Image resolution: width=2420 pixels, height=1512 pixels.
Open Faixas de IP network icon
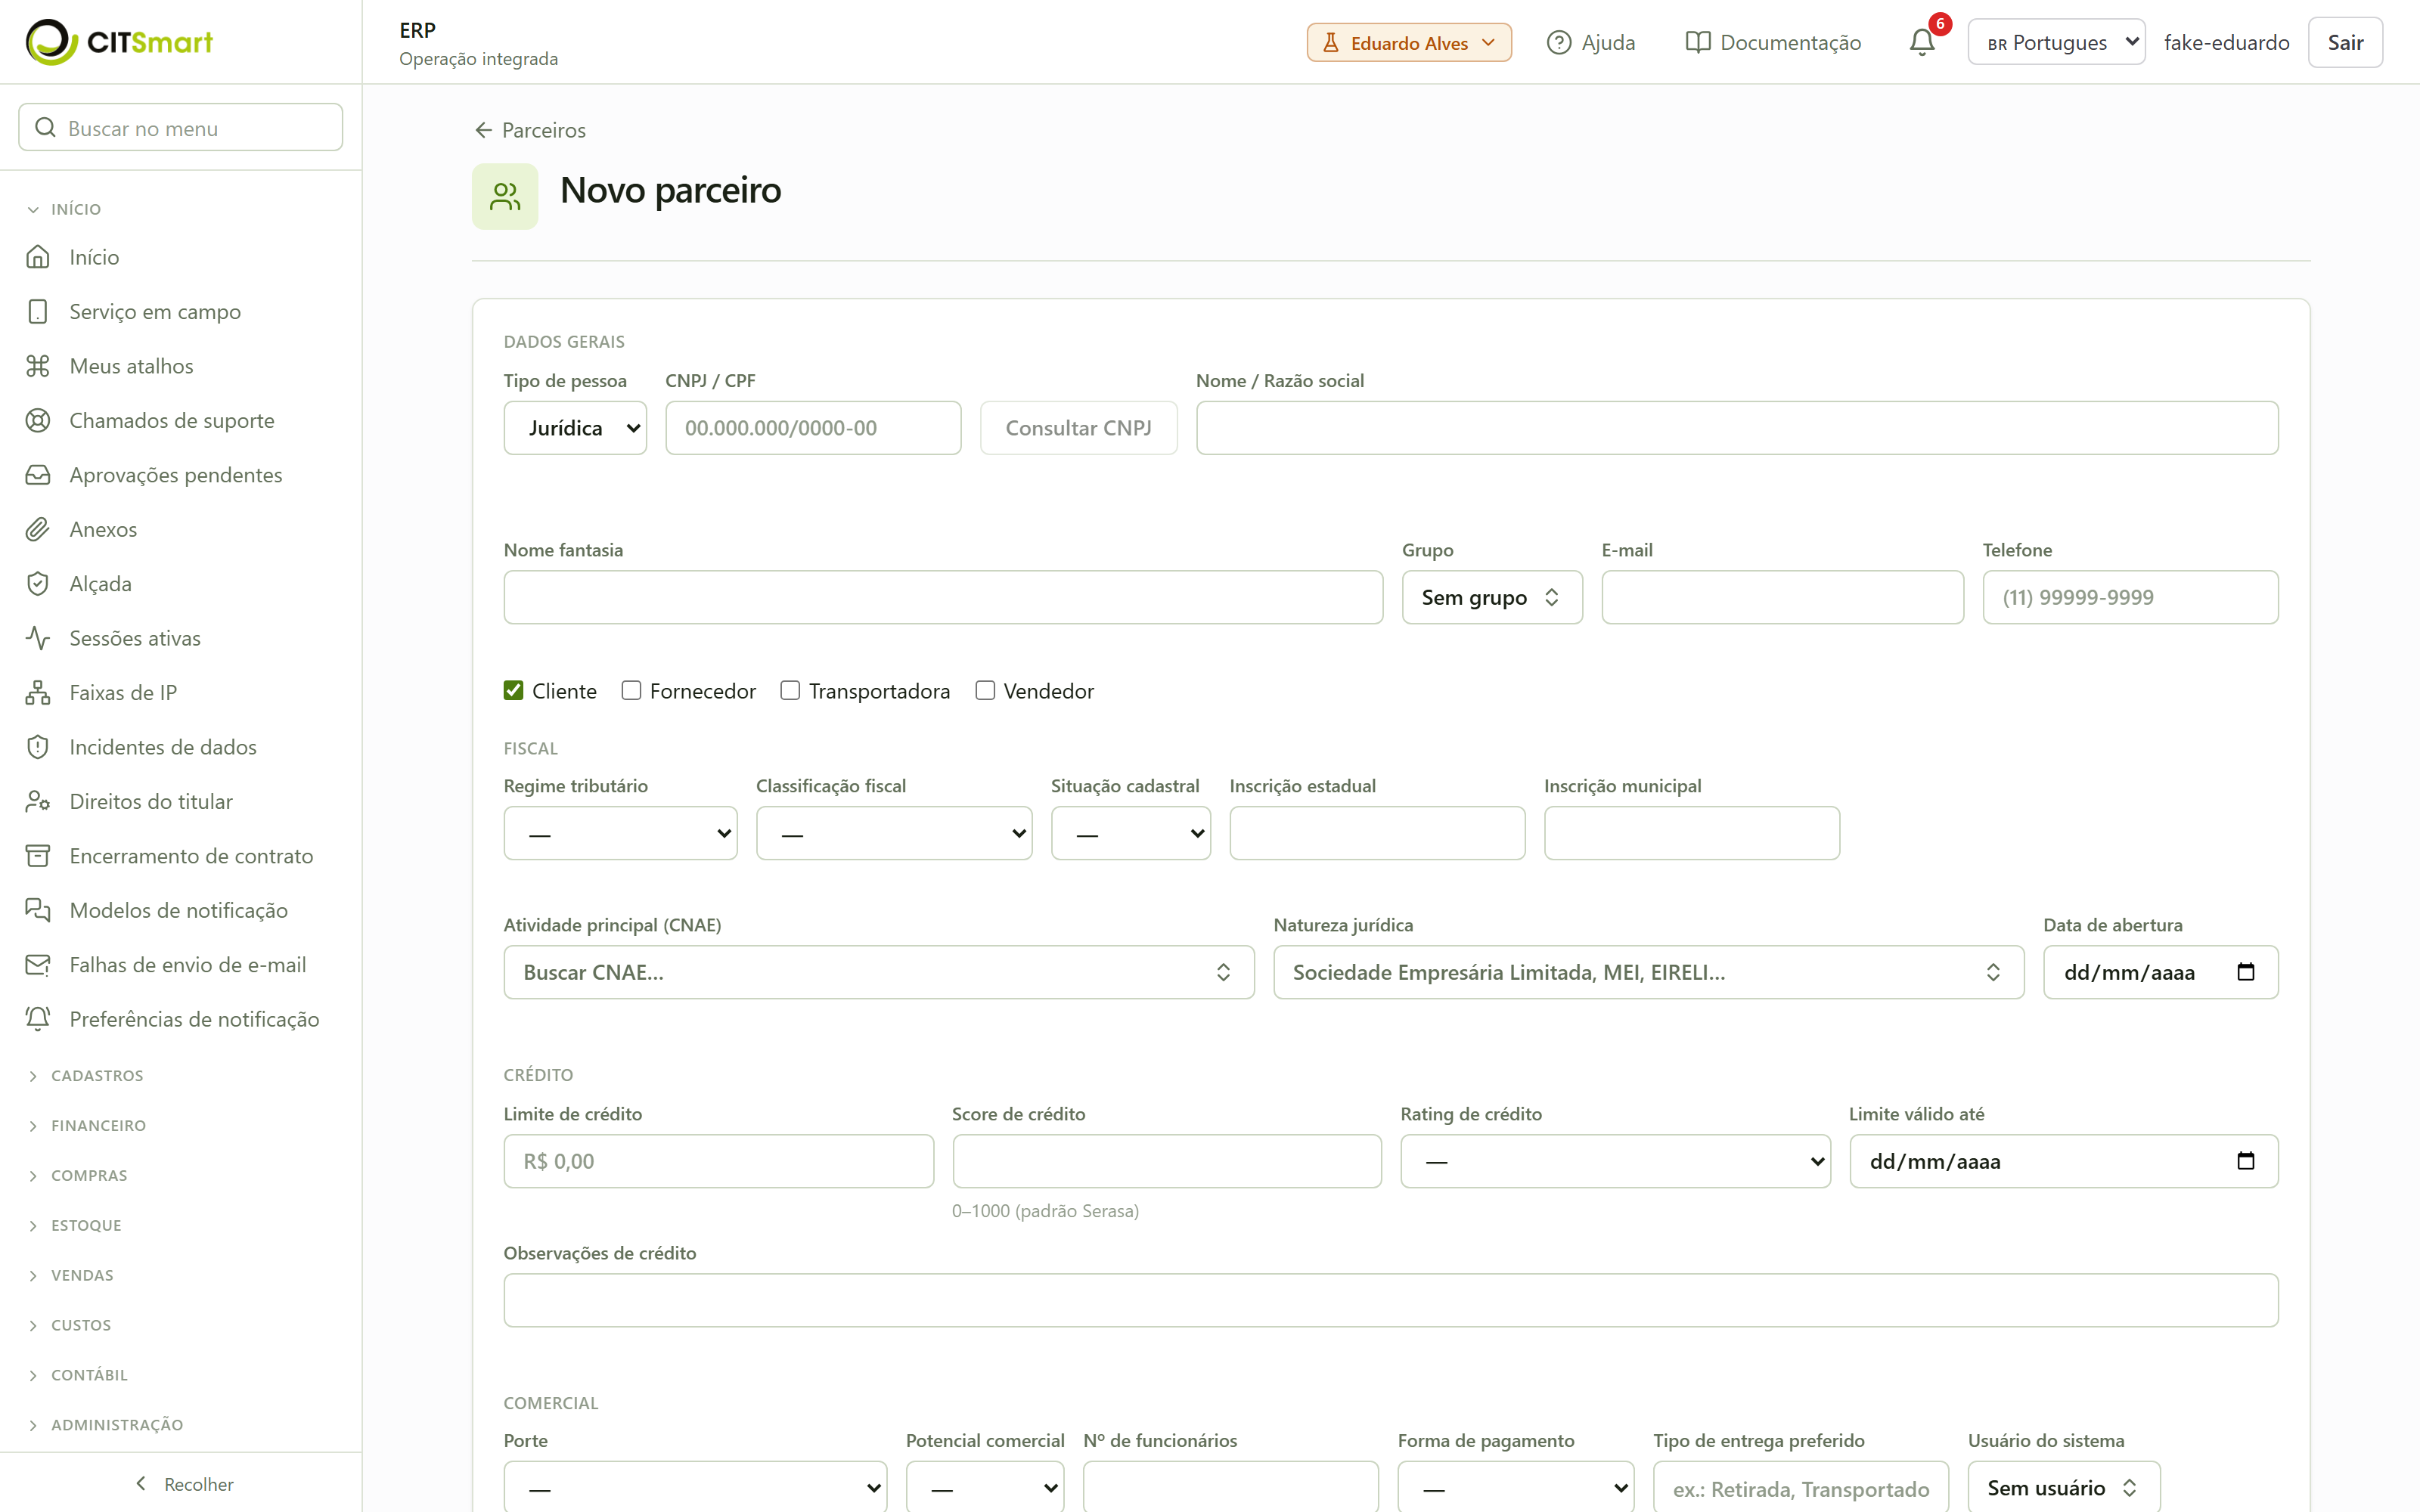pos(38,693)
